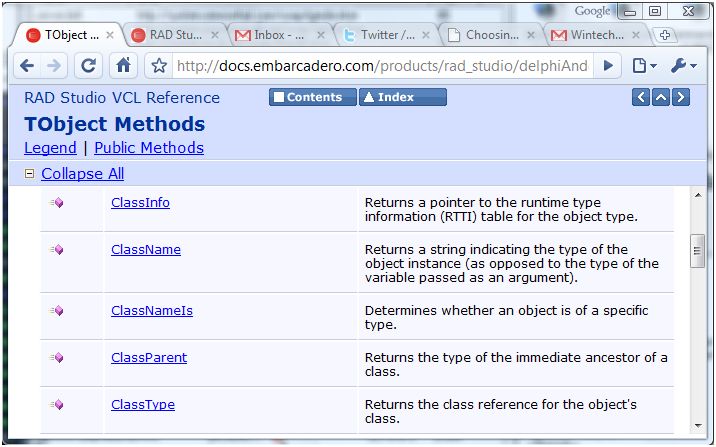Go to next topic arrow
This screenshot has width=716, height=447.
[x=681, y=97]
